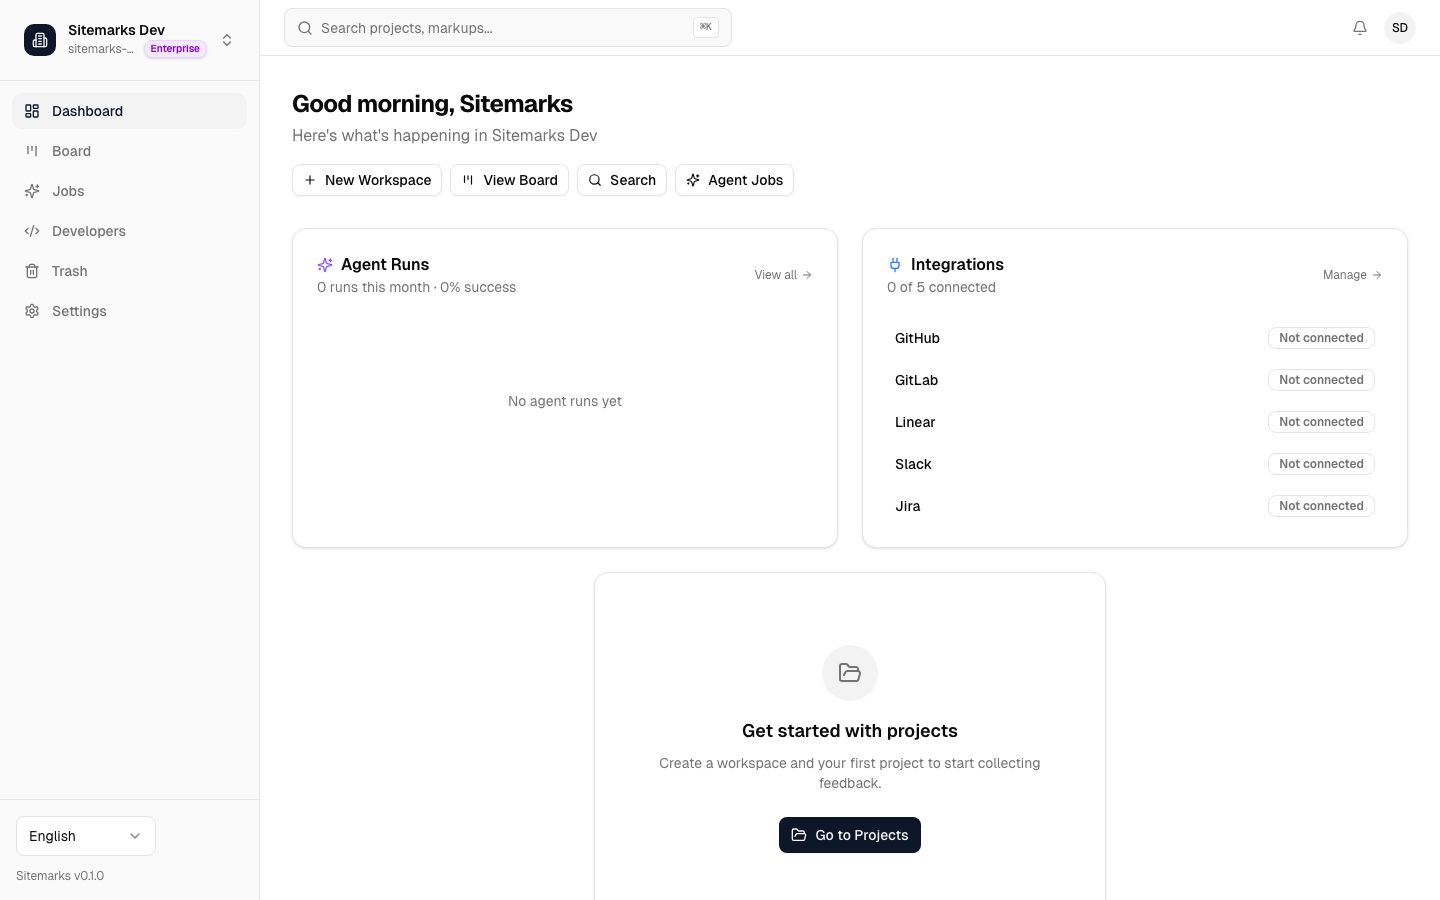Click the Developers code icon in sidebar
The width and height of the screenshot is (1440, 900).
[31, 231]
